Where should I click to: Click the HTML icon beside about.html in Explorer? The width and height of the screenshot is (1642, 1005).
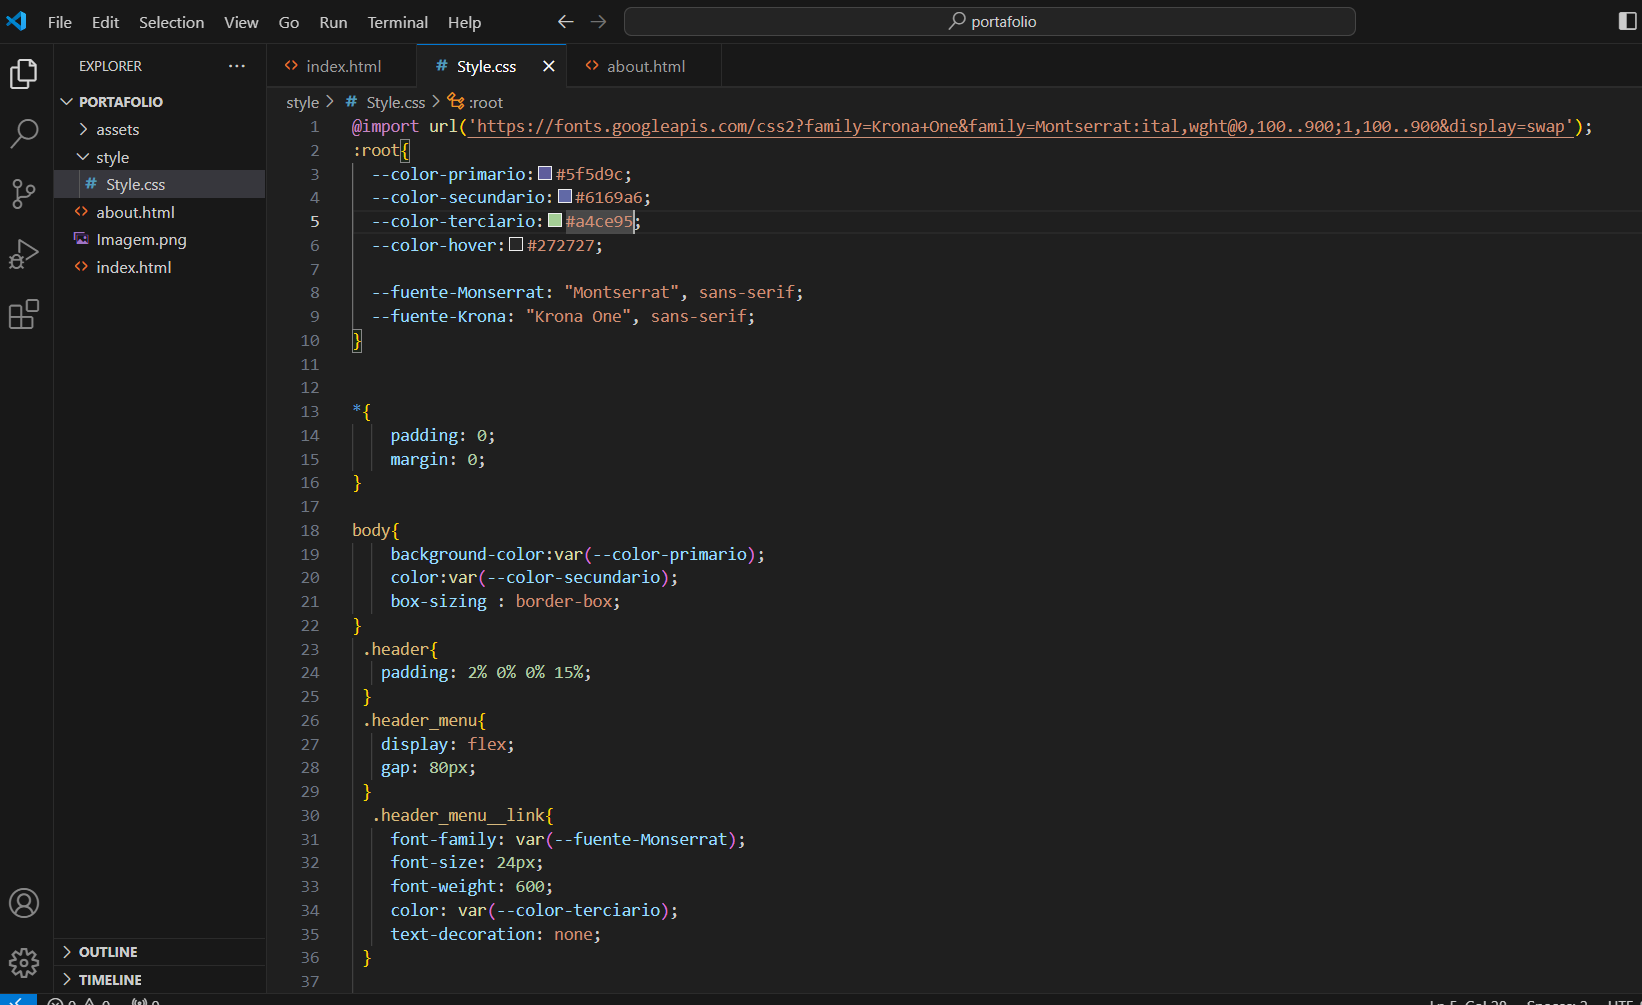coord(81,212)
